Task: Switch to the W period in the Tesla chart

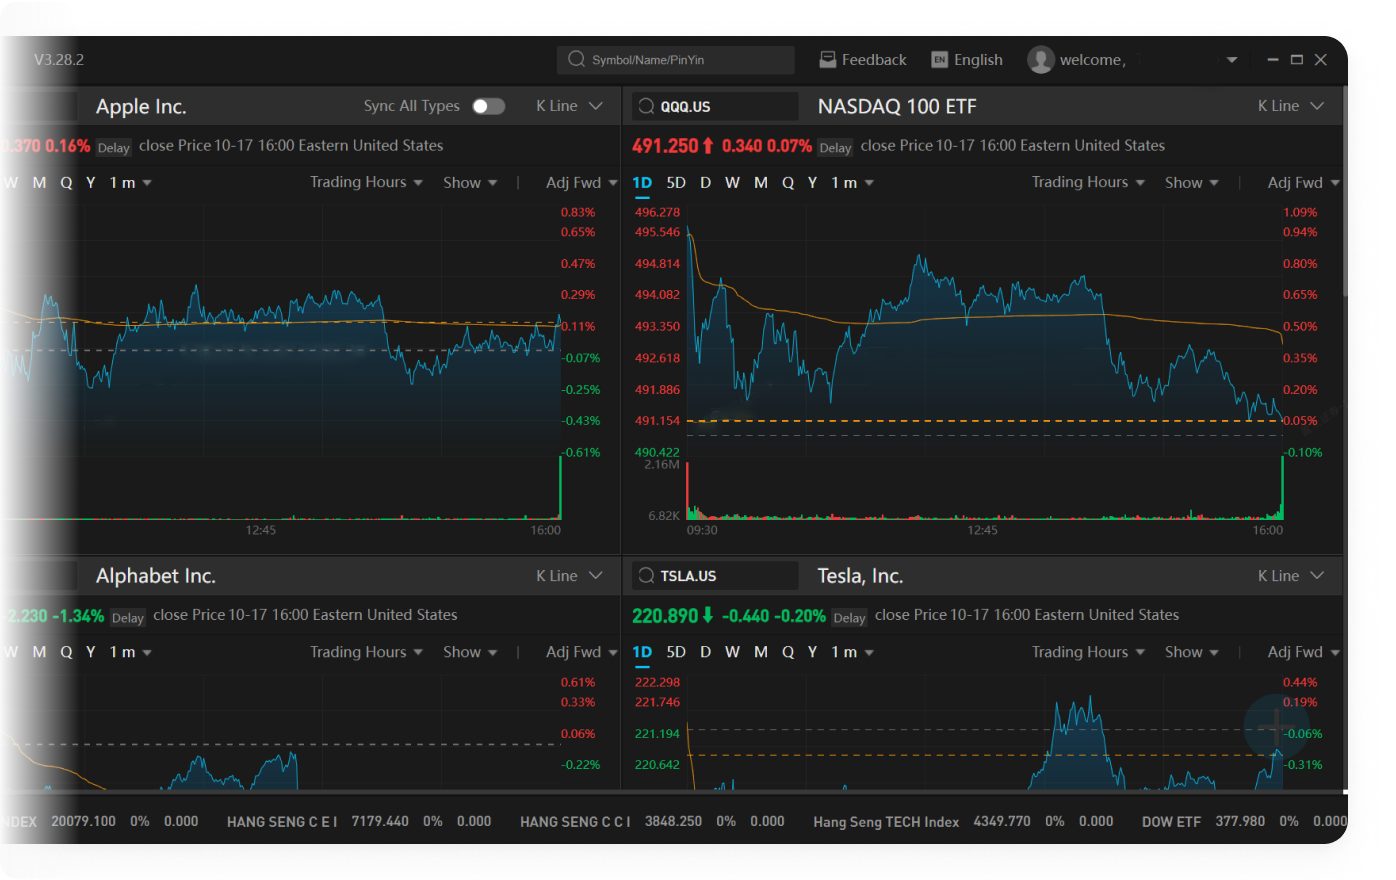Action: 732,652
